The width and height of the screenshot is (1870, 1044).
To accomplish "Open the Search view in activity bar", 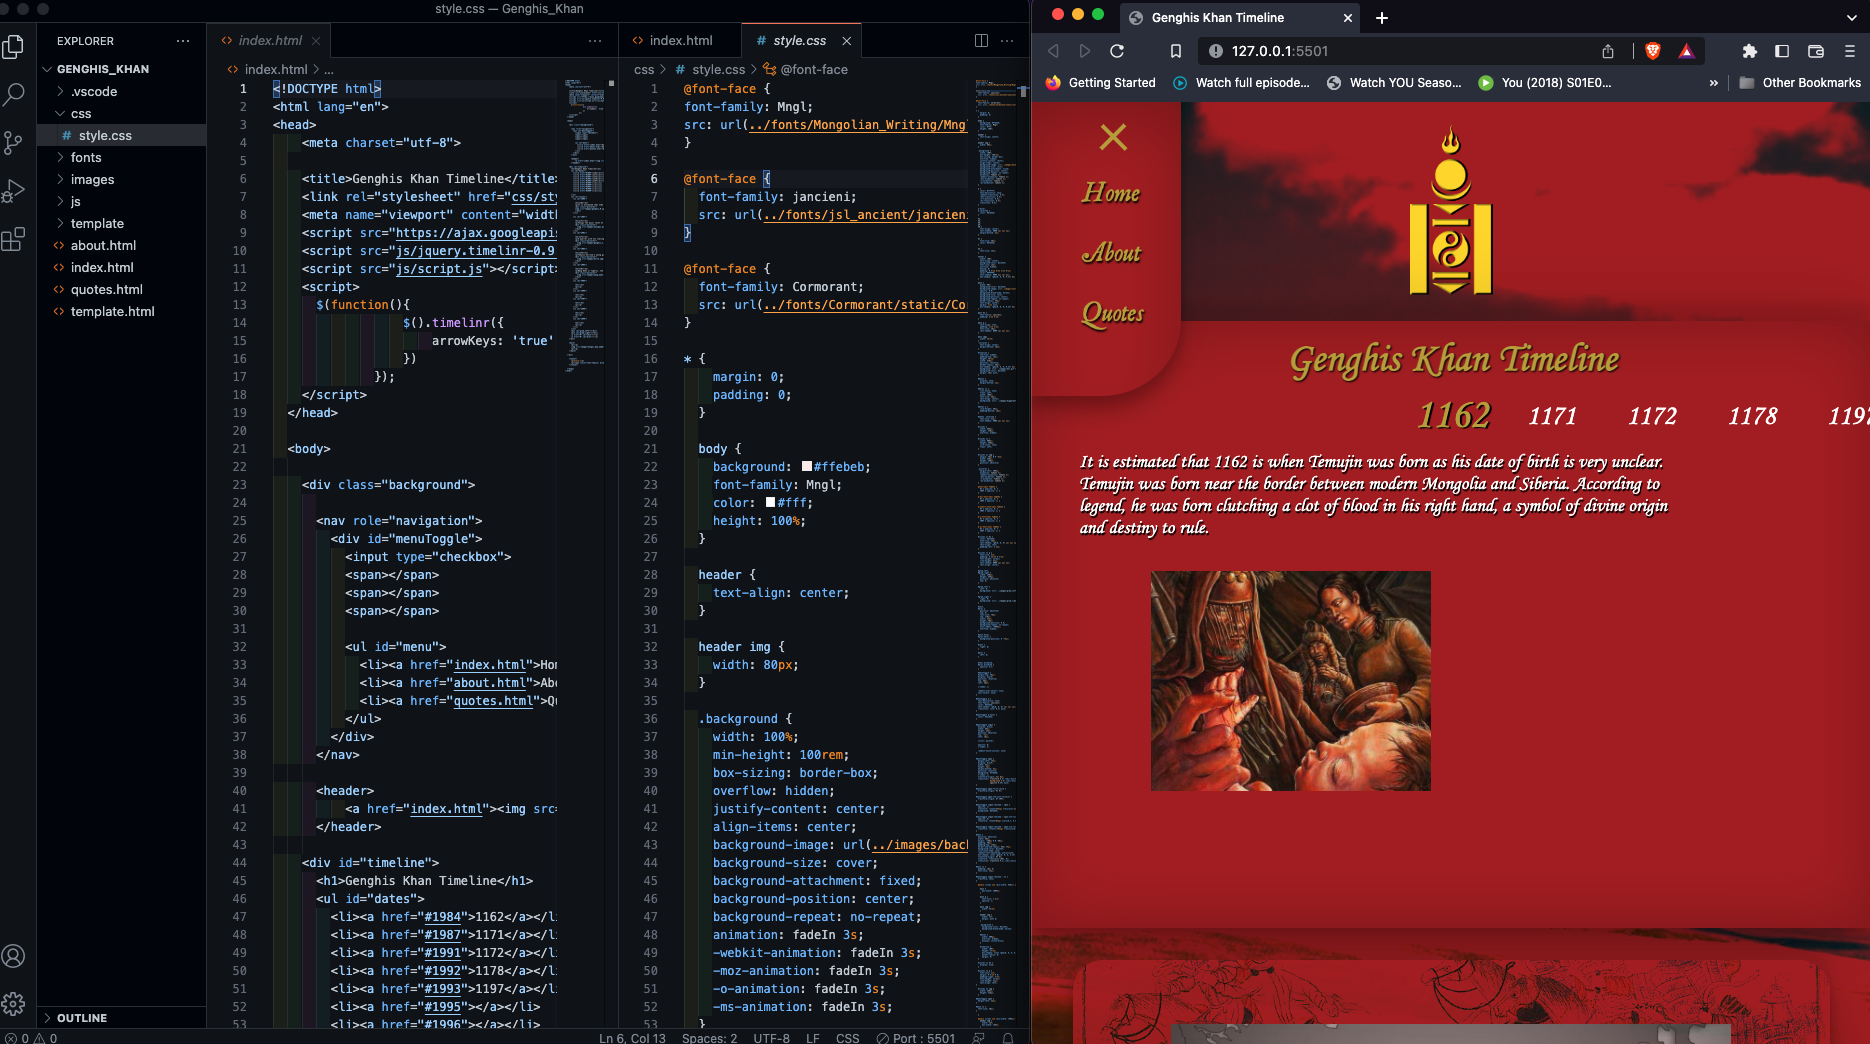I will tap(14, 94).
